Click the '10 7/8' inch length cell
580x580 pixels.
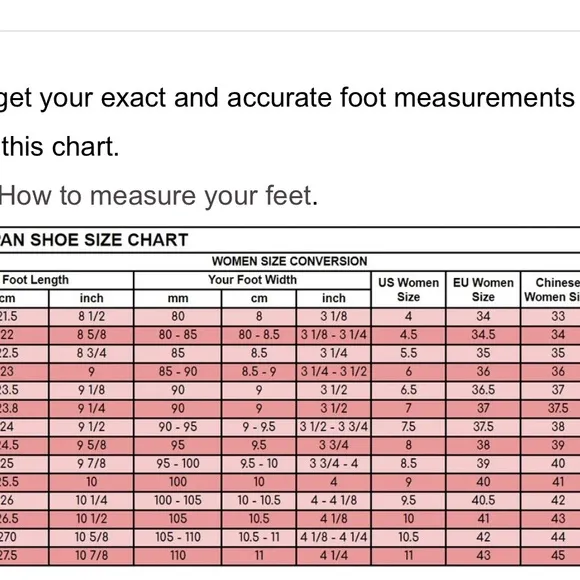point(91,555)
